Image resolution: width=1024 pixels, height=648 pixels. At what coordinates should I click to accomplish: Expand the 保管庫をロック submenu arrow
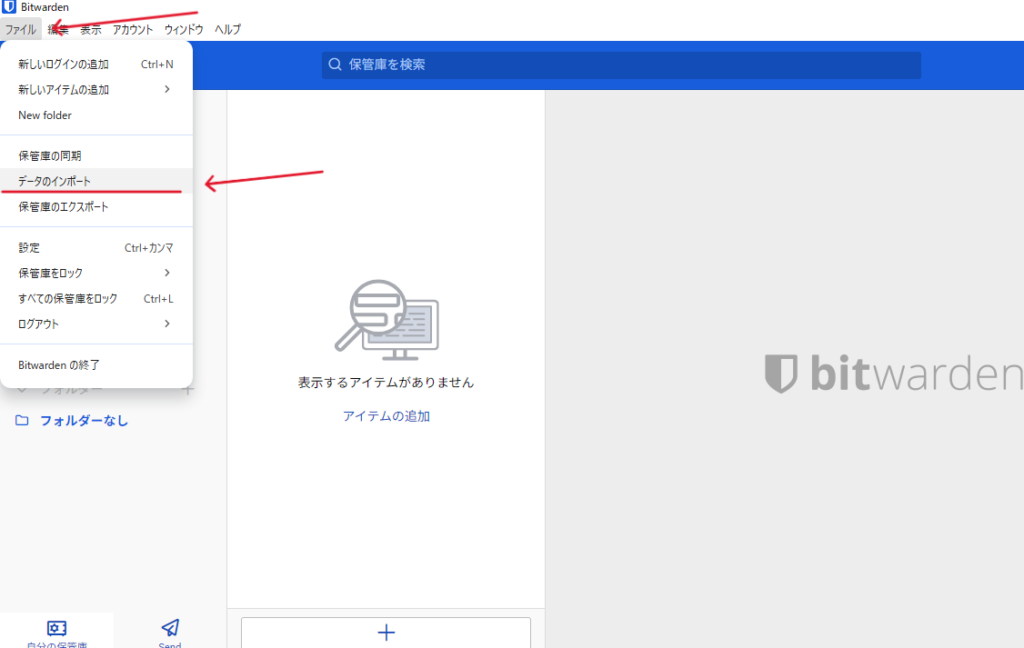click(167, 273)
